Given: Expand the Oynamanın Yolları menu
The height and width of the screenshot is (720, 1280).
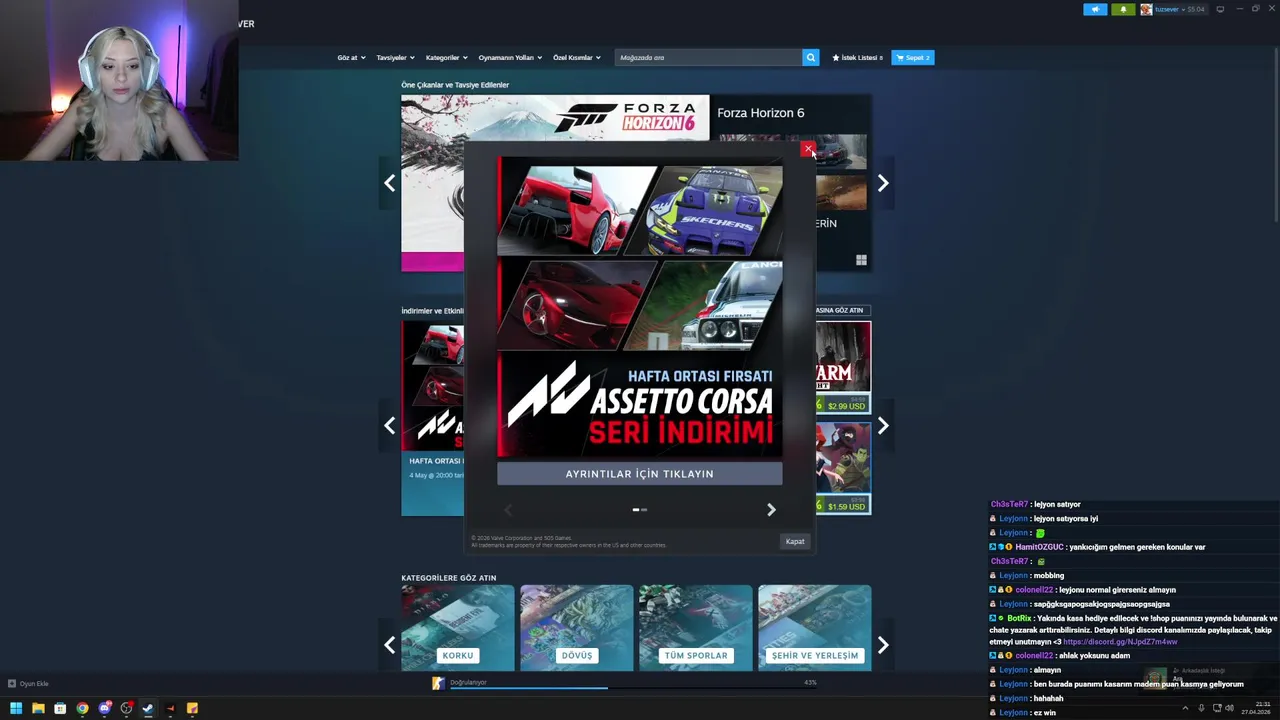Looking at the screenshot, I should pyautogui.click(x=510, y=58).
